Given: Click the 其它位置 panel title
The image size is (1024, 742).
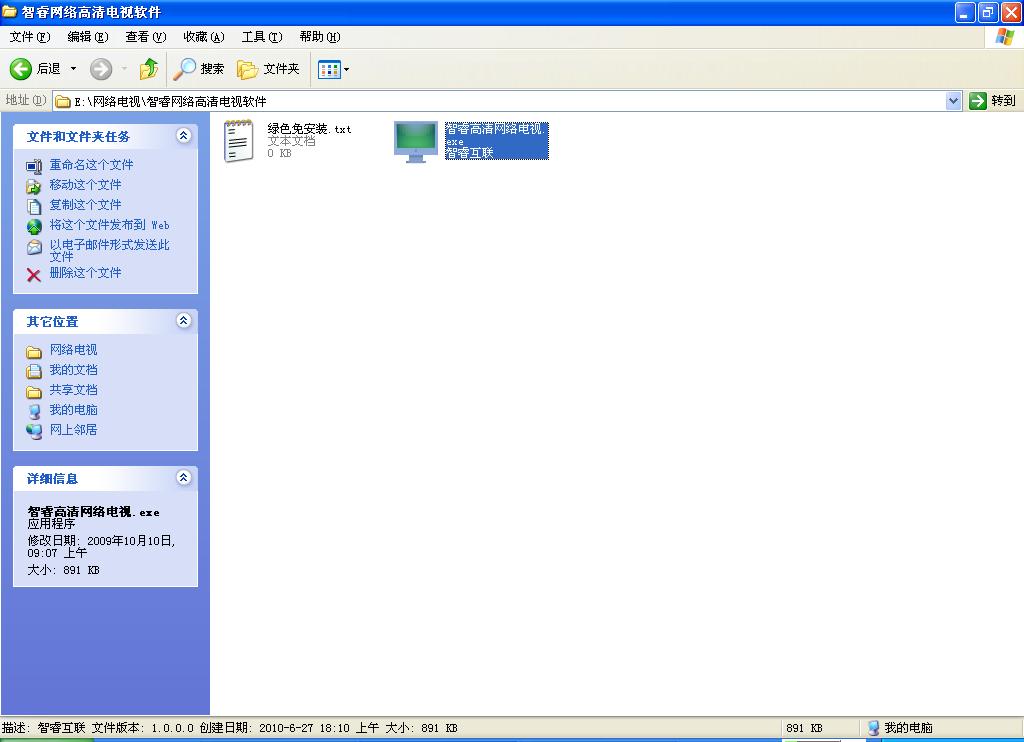Looking at the screenshot, I should [x=52, y=321].
